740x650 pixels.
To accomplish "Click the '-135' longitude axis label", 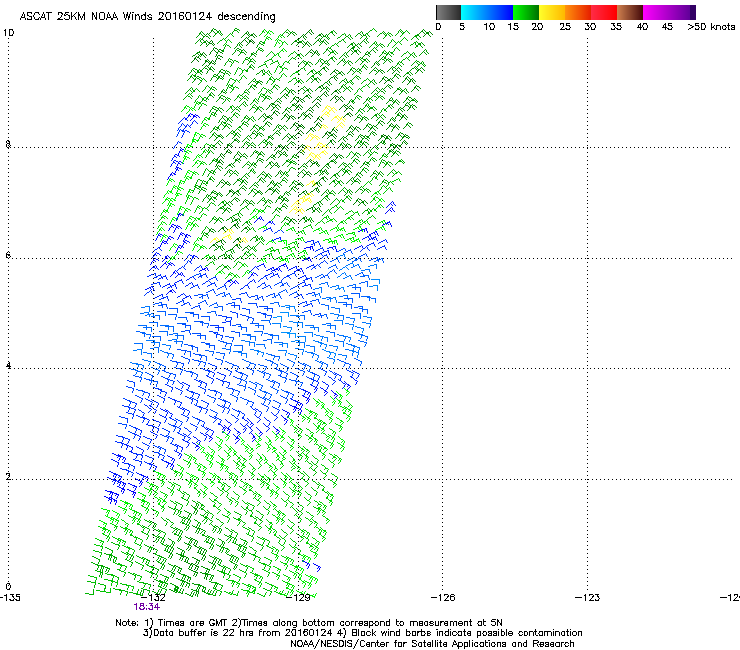I will (x=10, y=597).
